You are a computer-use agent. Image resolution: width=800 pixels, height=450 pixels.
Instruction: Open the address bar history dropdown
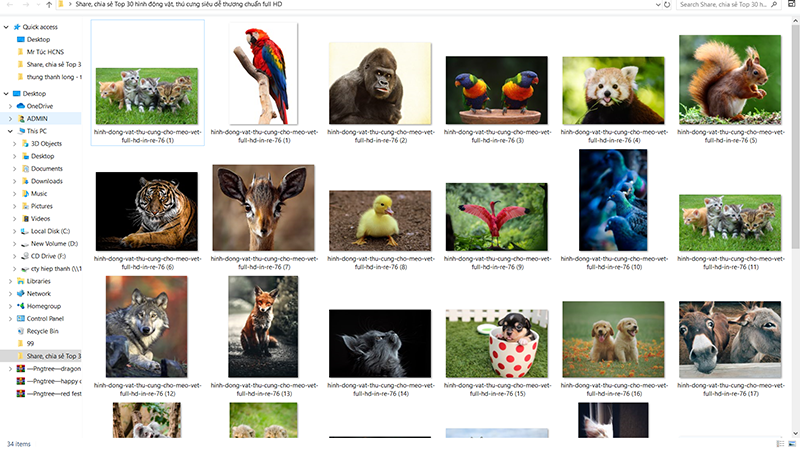[x=658, y=5]
